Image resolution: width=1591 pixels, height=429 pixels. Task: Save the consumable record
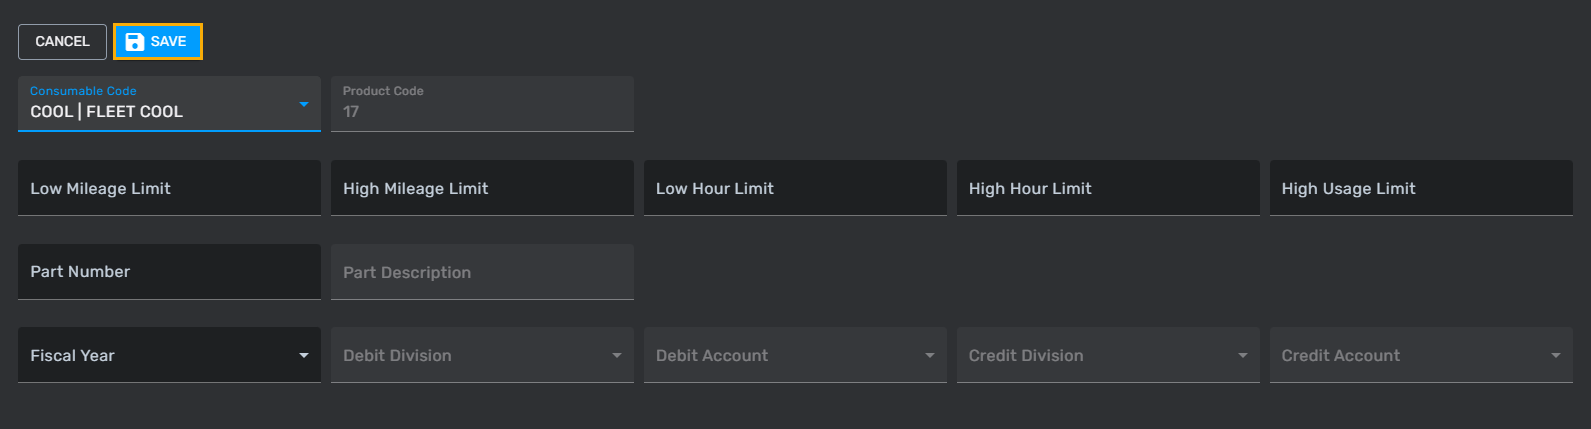click(158, 42)
